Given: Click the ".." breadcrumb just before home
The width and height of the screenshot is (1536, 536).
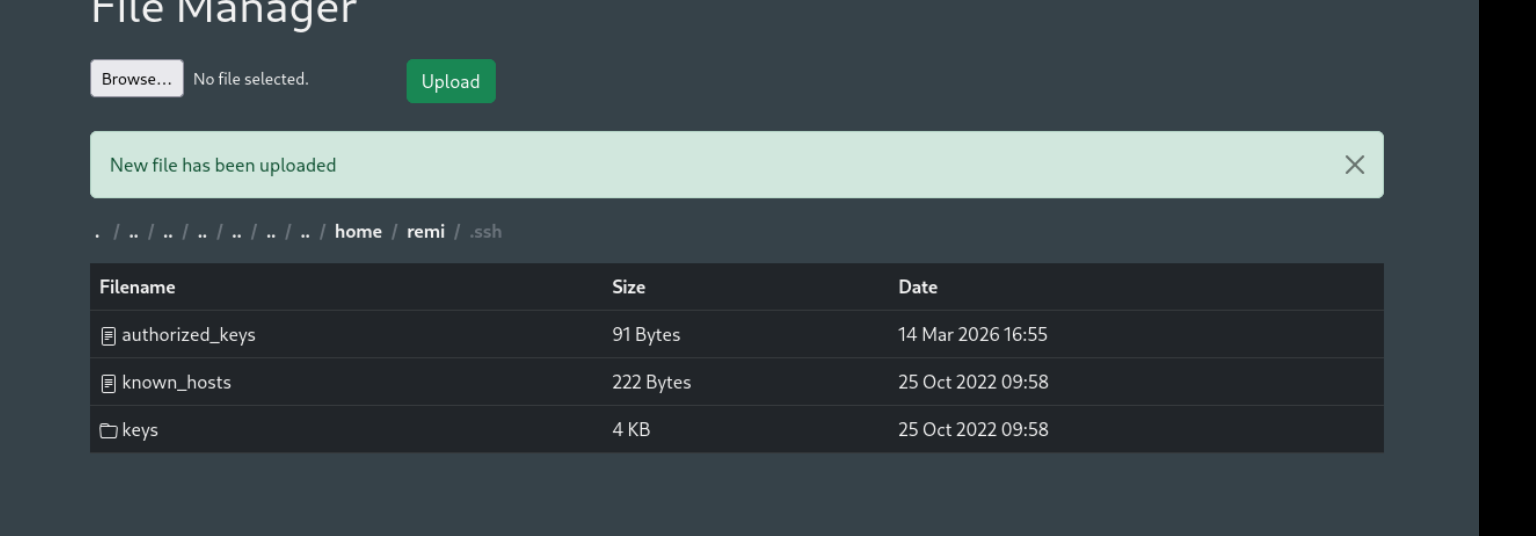Looking at the screenshot, I should pos(304,232).
